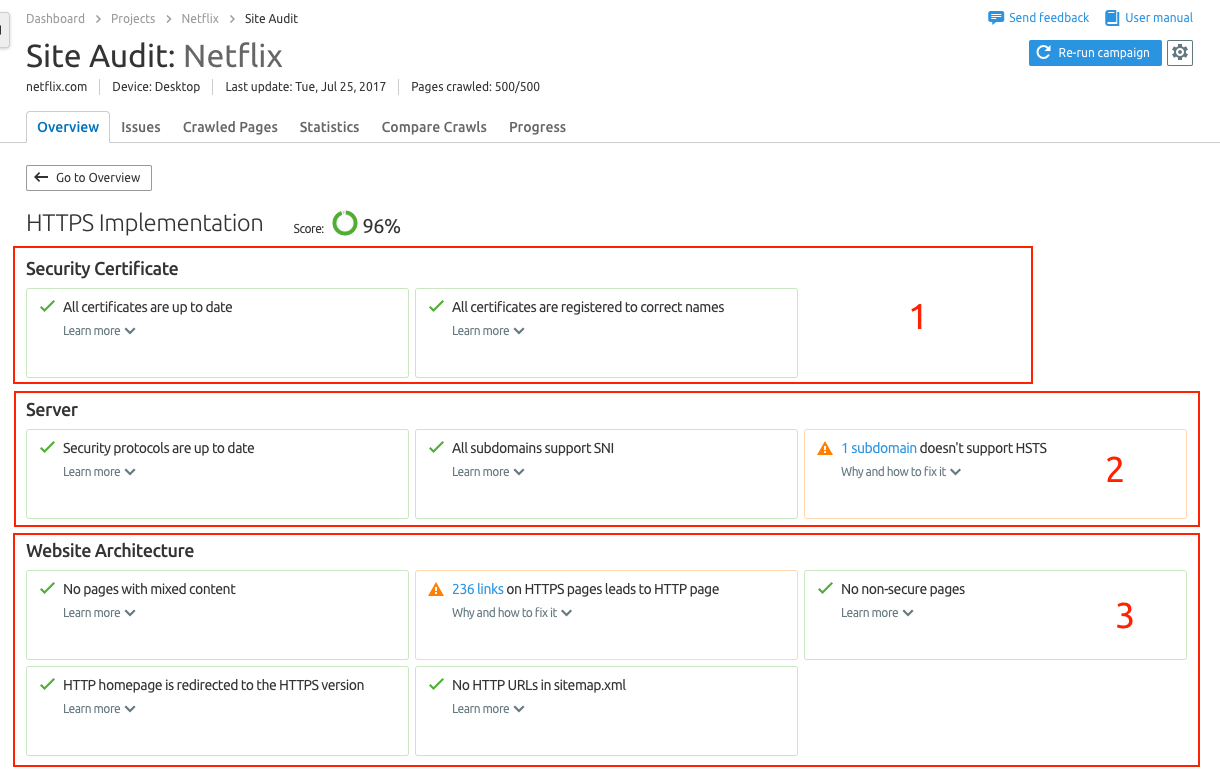The width and height of the screenshot is (1220, 776).
Task: Click the warning icon beside 236 links
Action: click(x=436, y=590)
